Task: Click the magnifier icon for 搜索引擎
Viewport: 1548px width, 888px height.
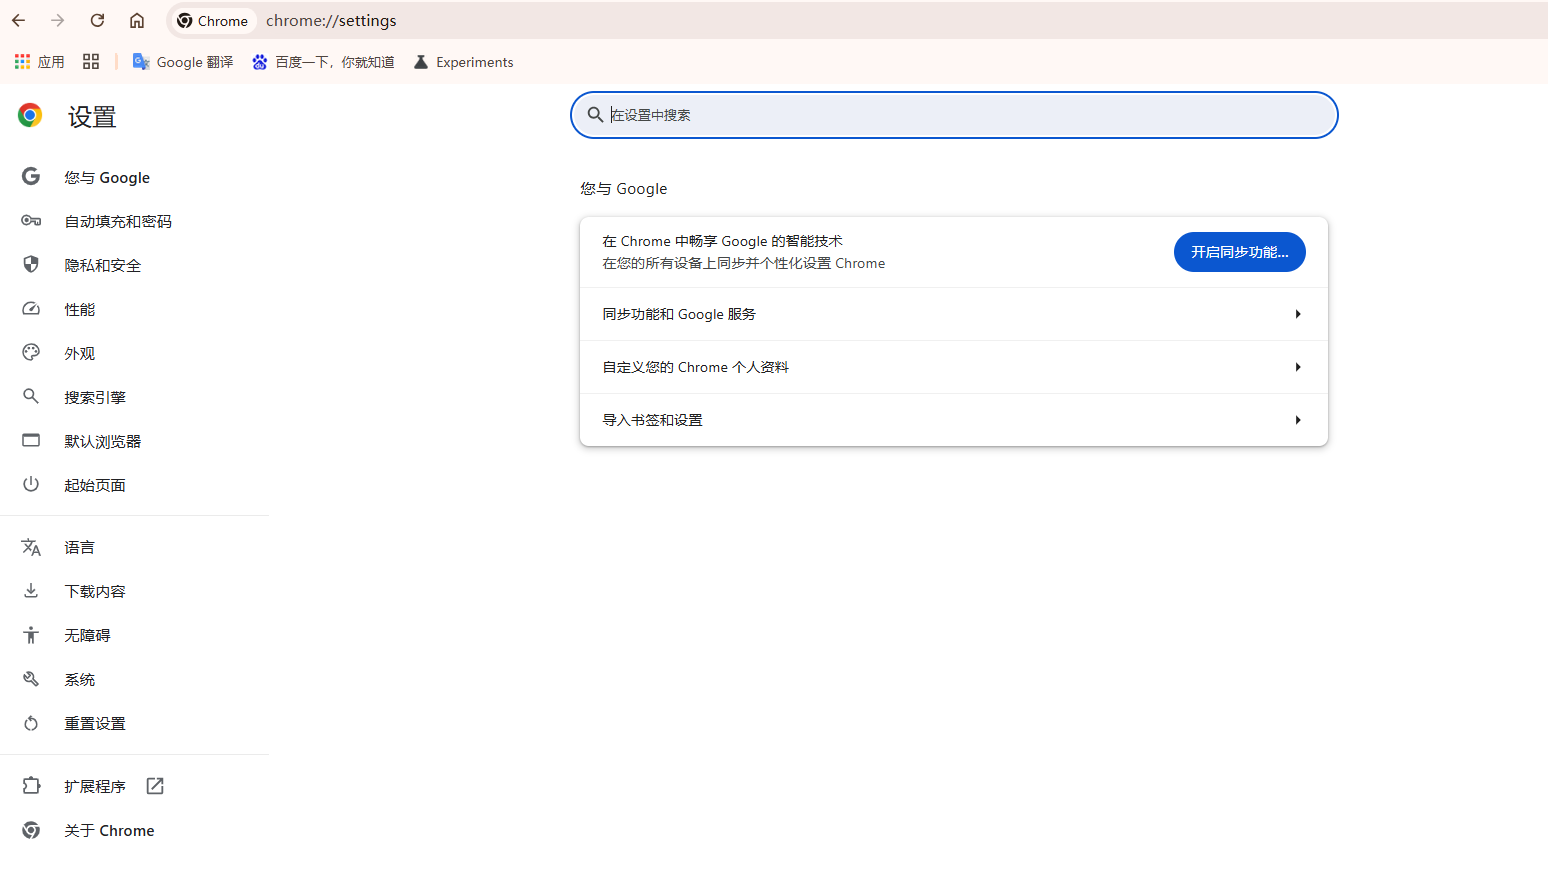Action: point(31,397)
